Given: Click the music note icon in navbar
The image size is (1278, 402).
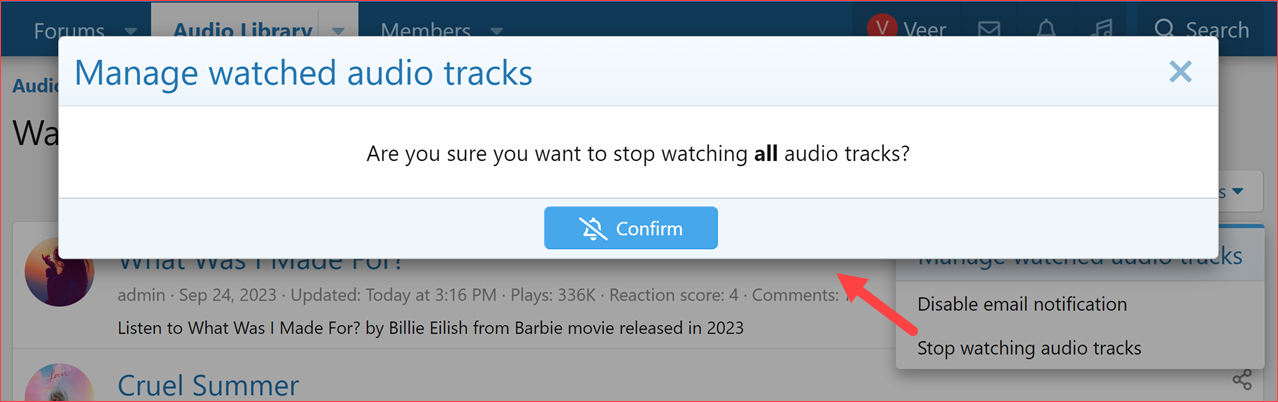Looking at the screenshot, I should point(1102,30).
